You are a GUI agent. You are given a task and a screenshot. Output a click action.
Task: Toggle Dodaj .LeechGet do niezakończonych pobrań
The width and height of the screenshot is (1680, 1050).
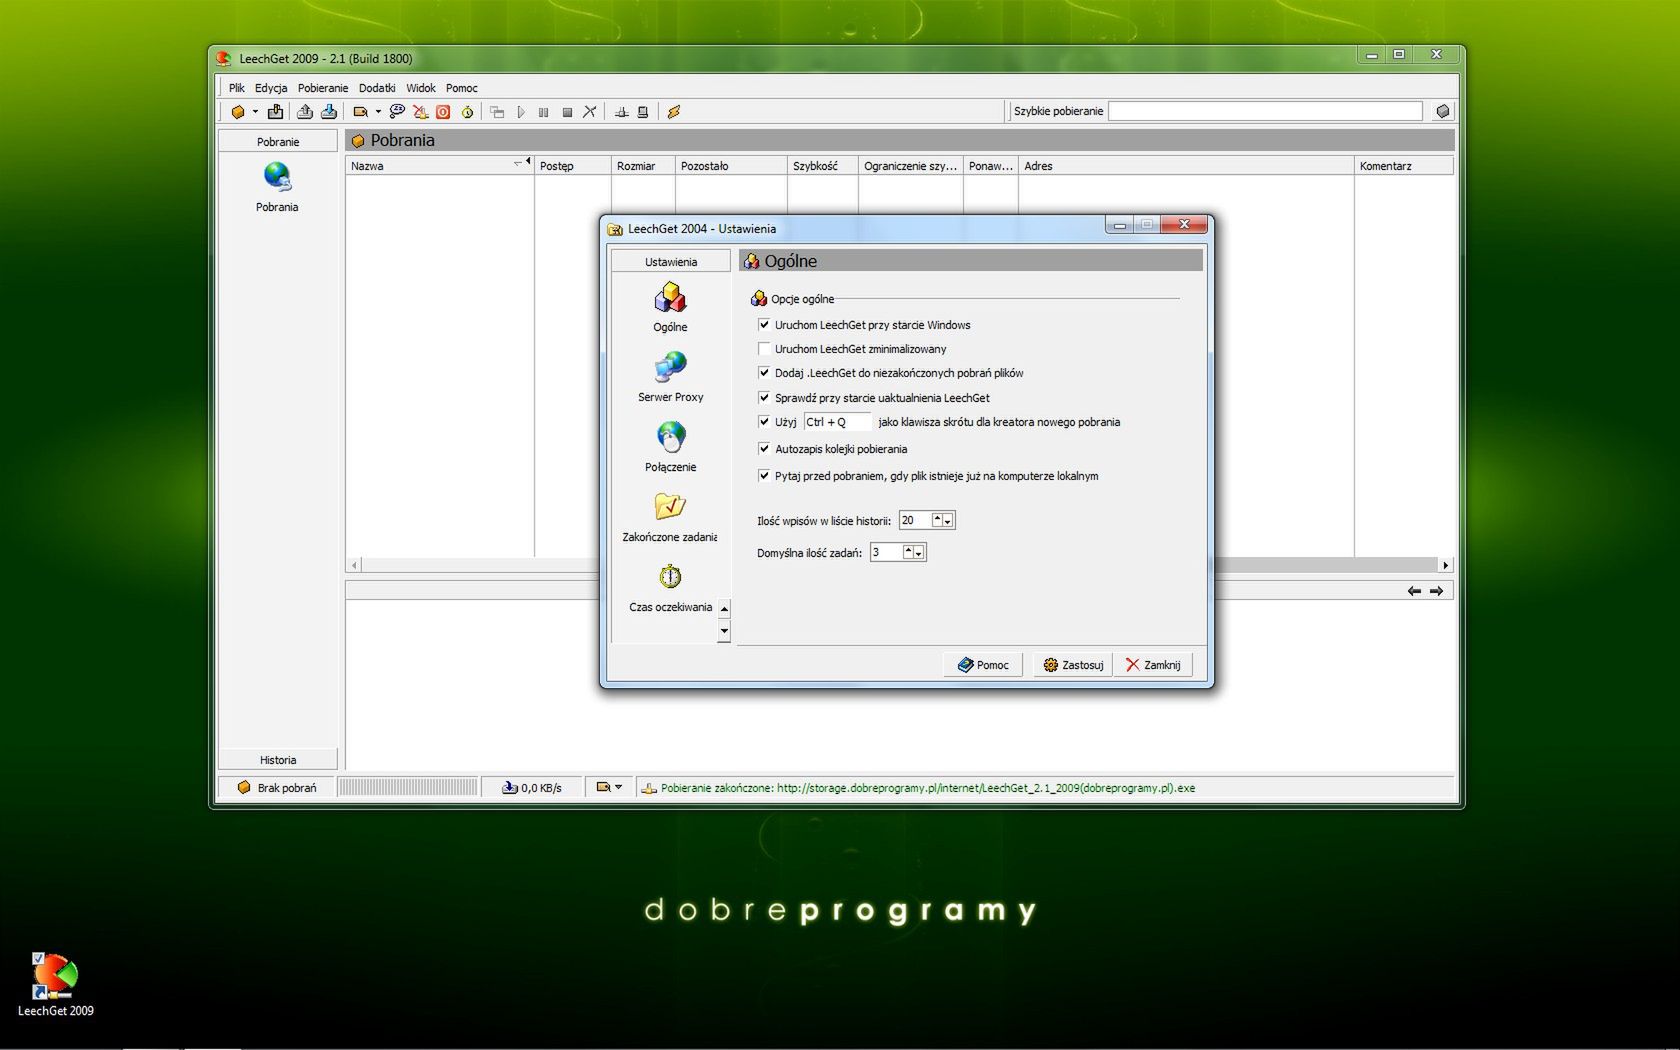[x=764, y=373]
